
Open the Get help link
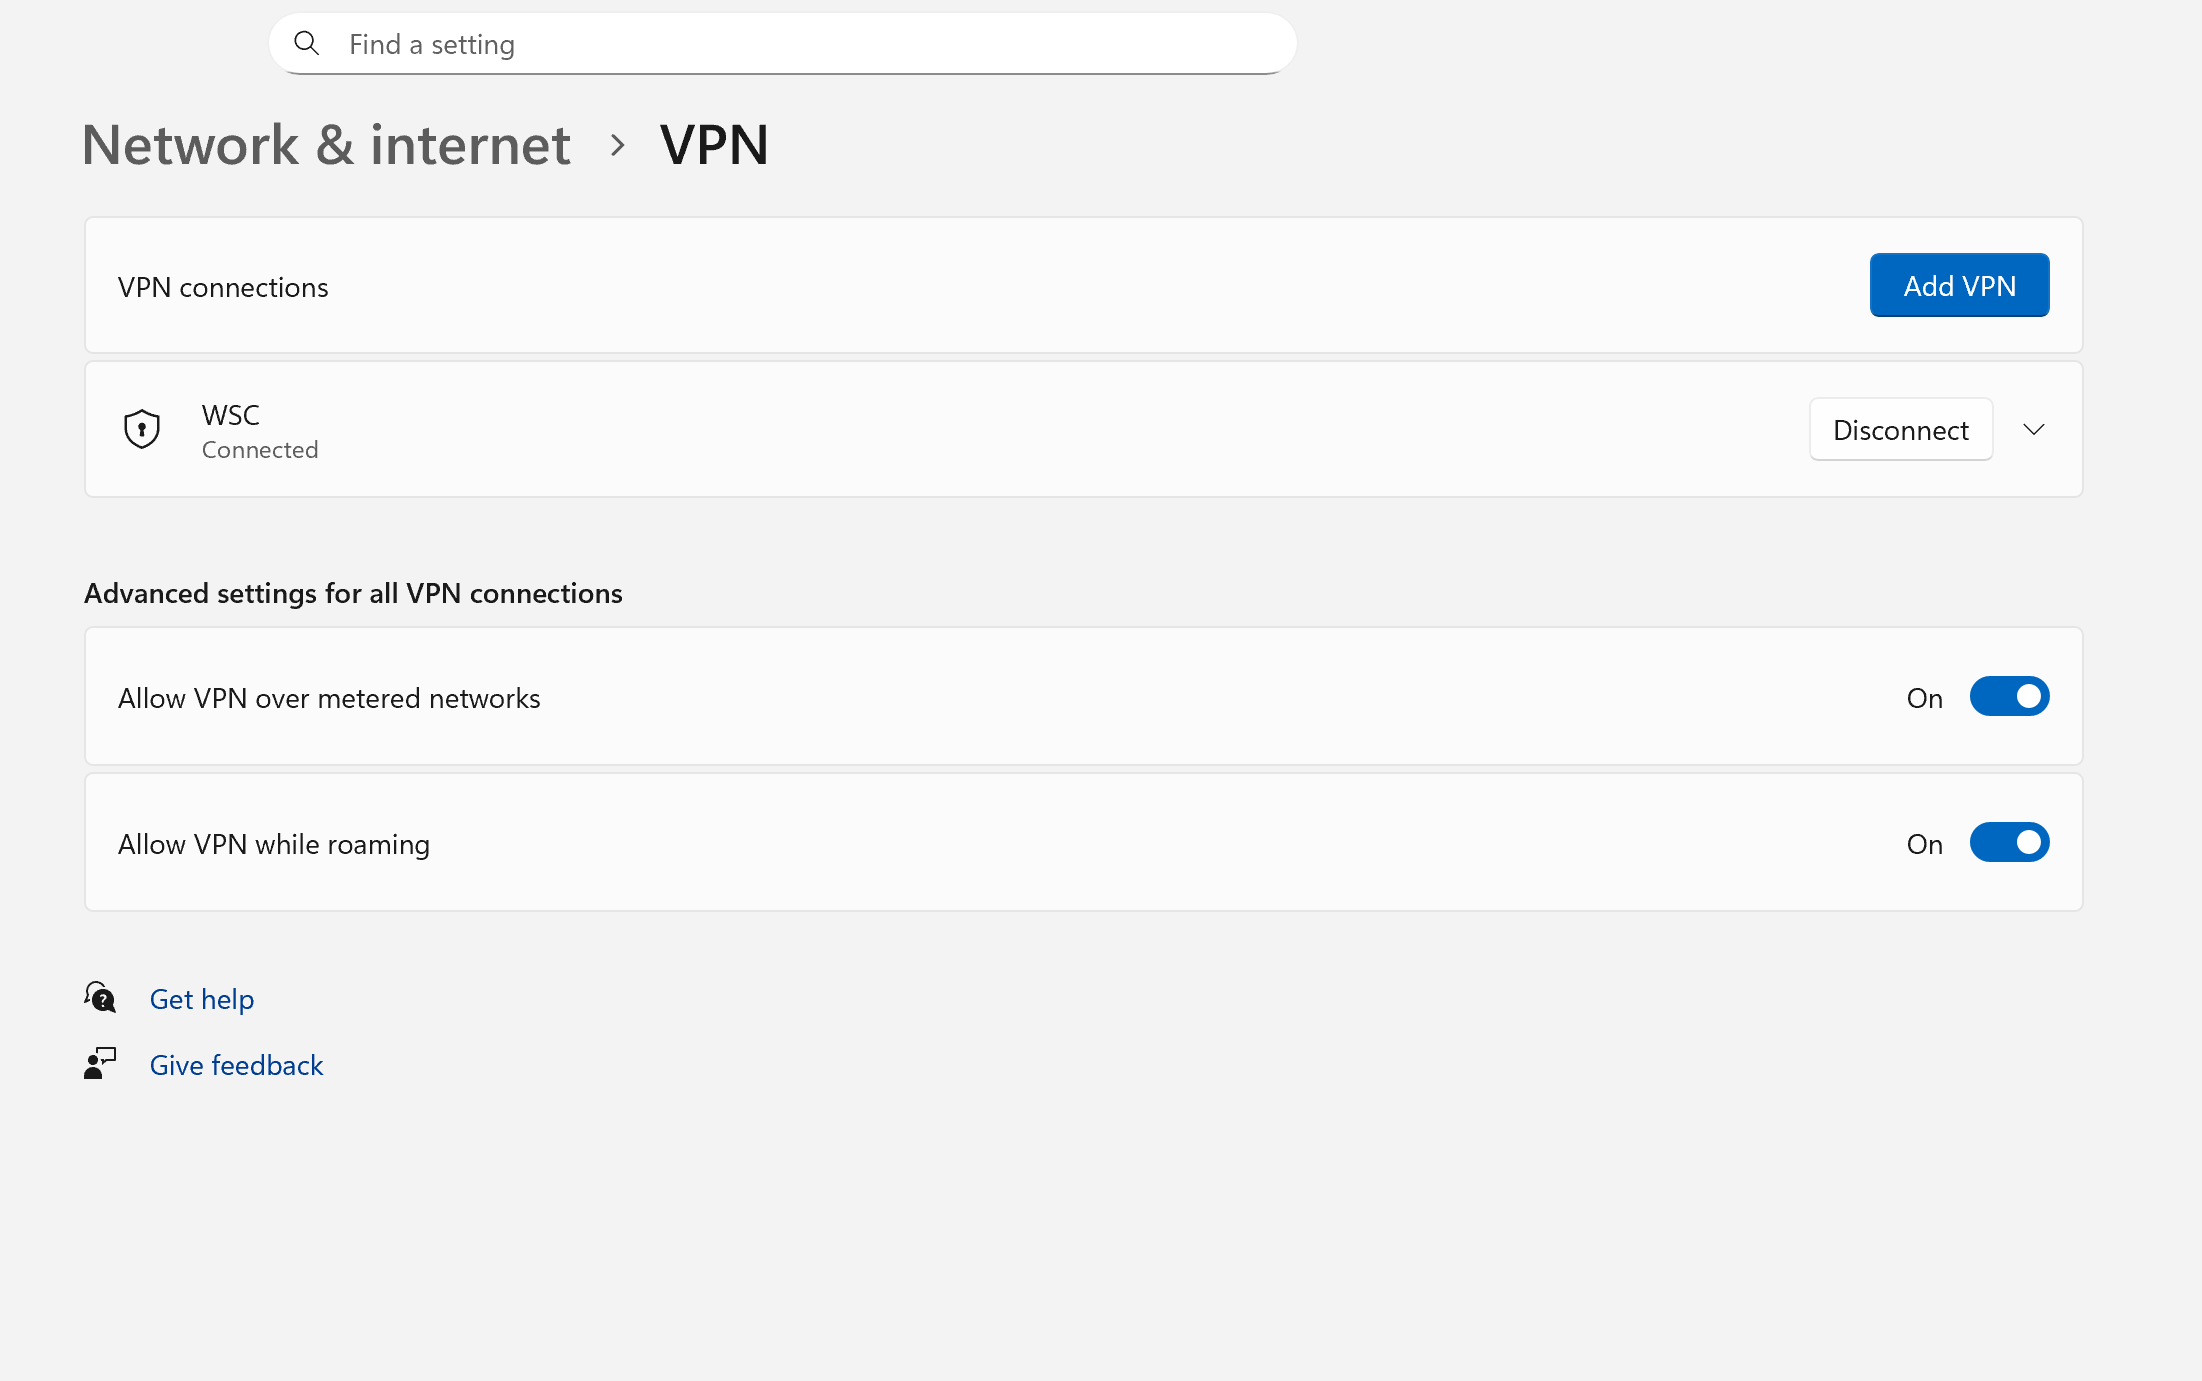pyautogui.click(x=202, y=999)
